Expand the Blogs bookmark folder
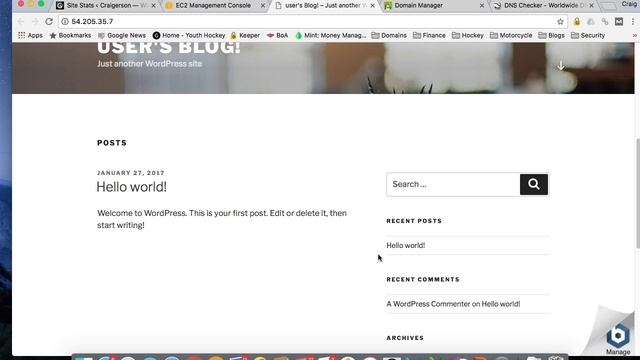 coord(551,36)
